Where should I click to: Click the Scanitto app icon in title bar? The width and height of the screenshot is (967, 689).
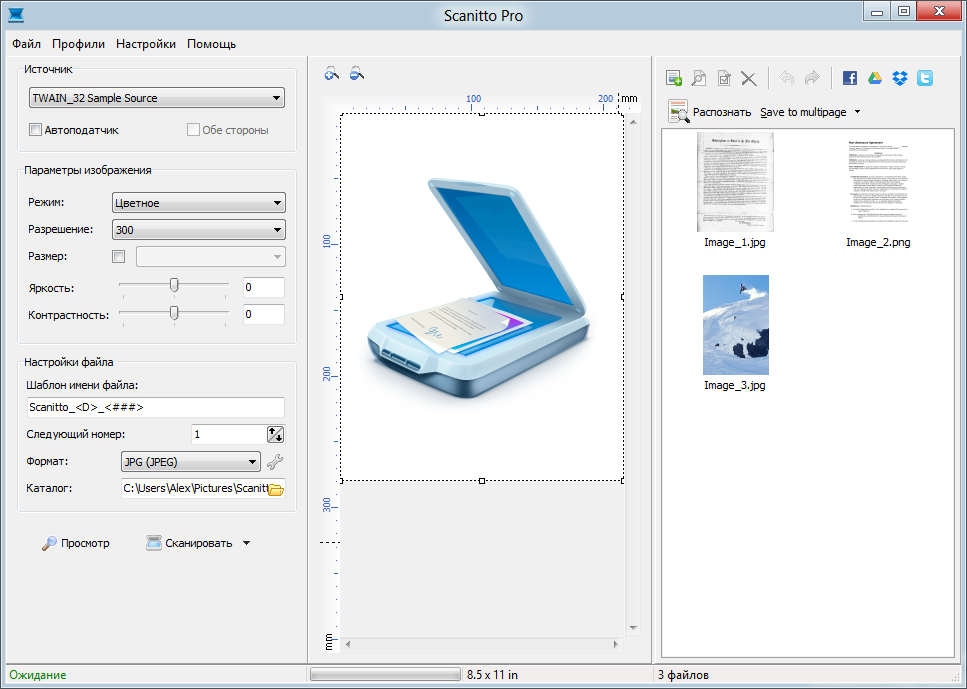pos(15,14)
